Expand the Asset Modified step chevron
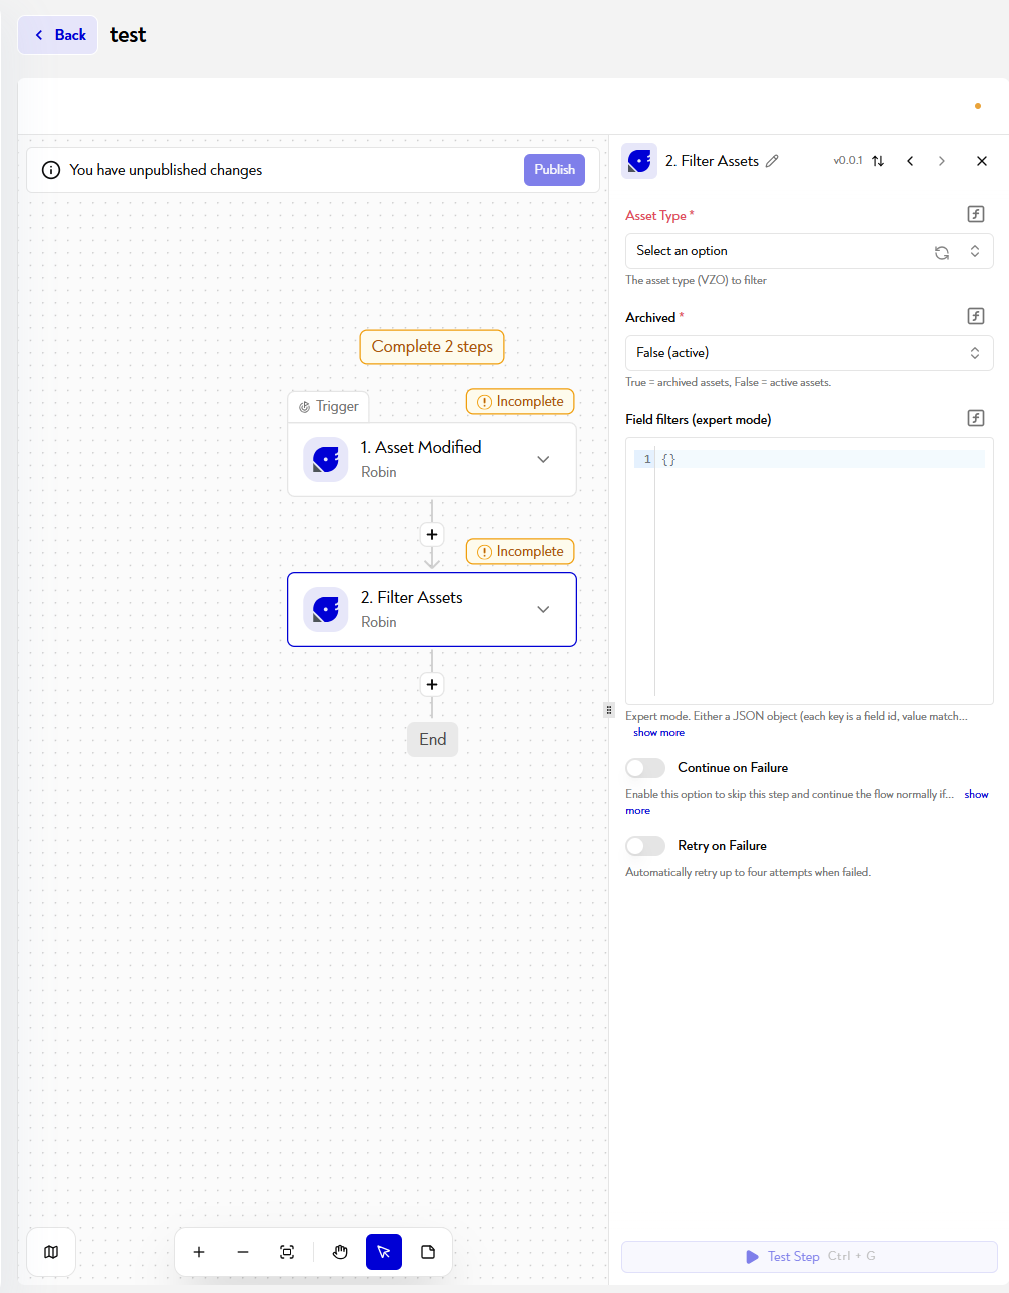Viewport: 1009px width, 1293px height. coord(543,460)
